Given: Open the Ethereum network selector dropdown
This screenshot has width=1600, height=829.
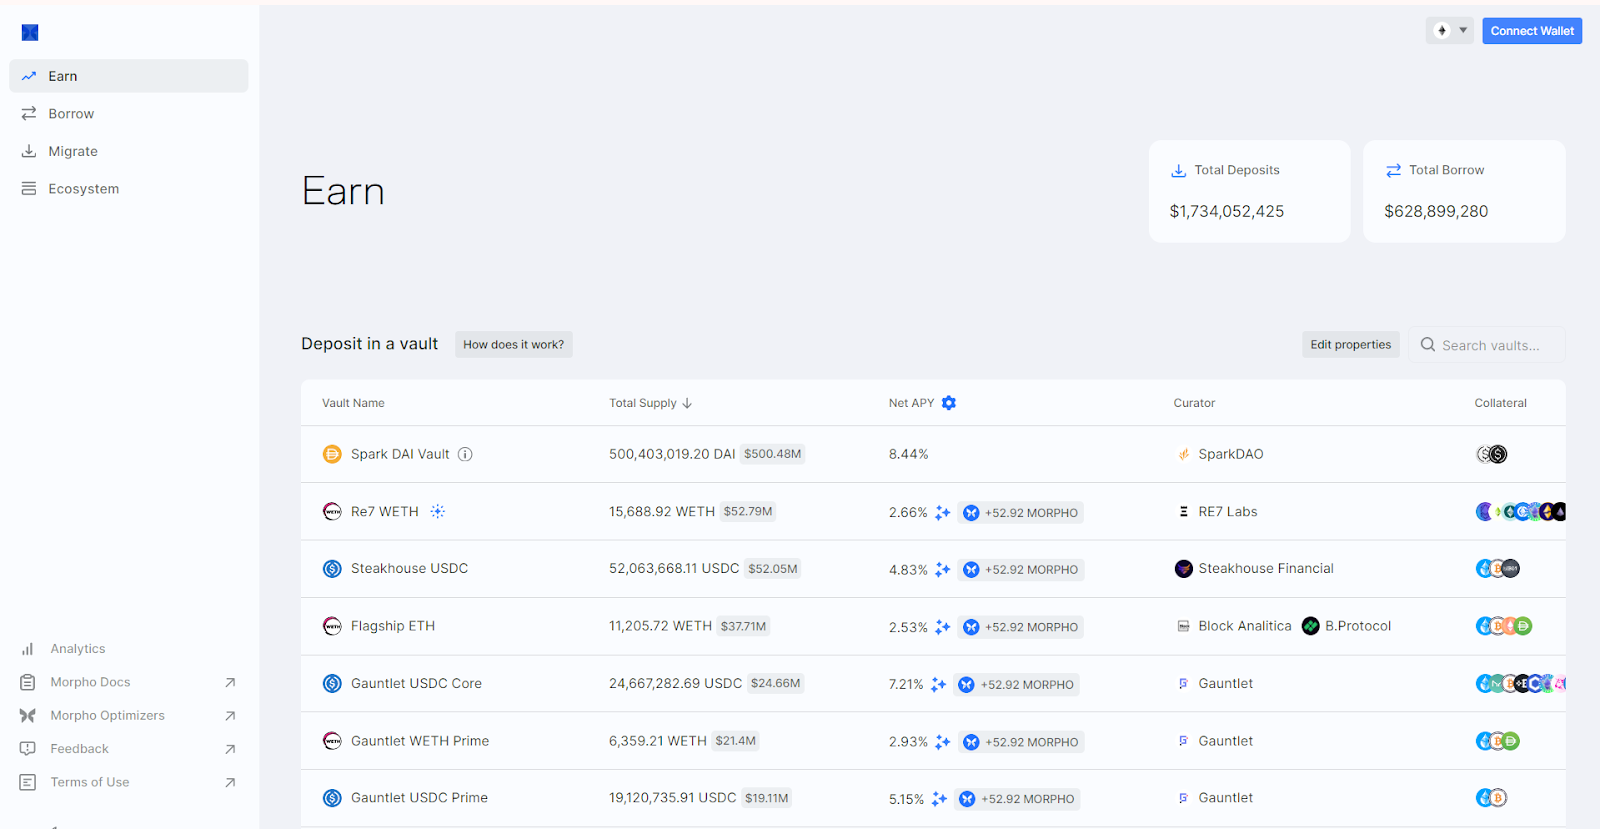Looking at the screenshot, I should (1450, 31).
